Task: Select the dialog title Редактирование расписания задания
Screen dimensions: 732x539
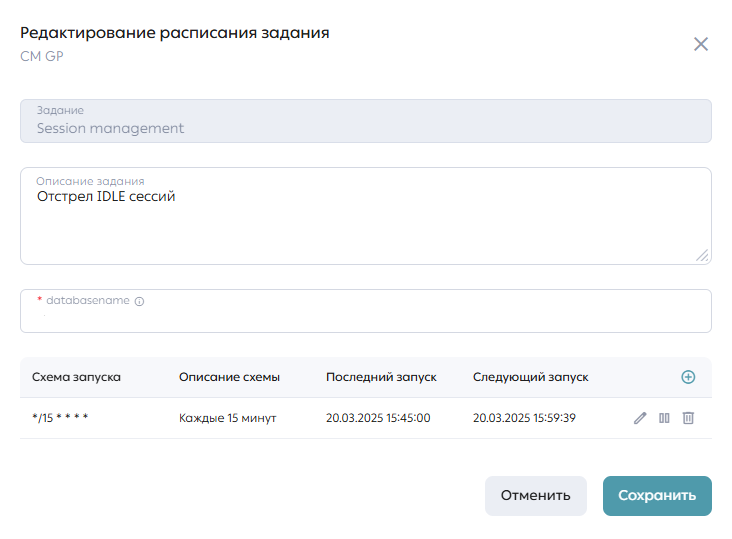Action: 175,33
